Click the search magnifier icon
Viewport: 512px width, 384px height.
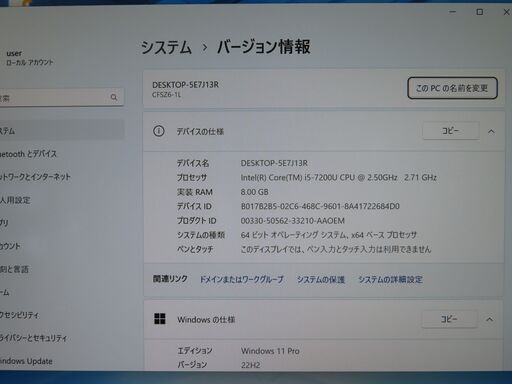(x=114, y=97)
